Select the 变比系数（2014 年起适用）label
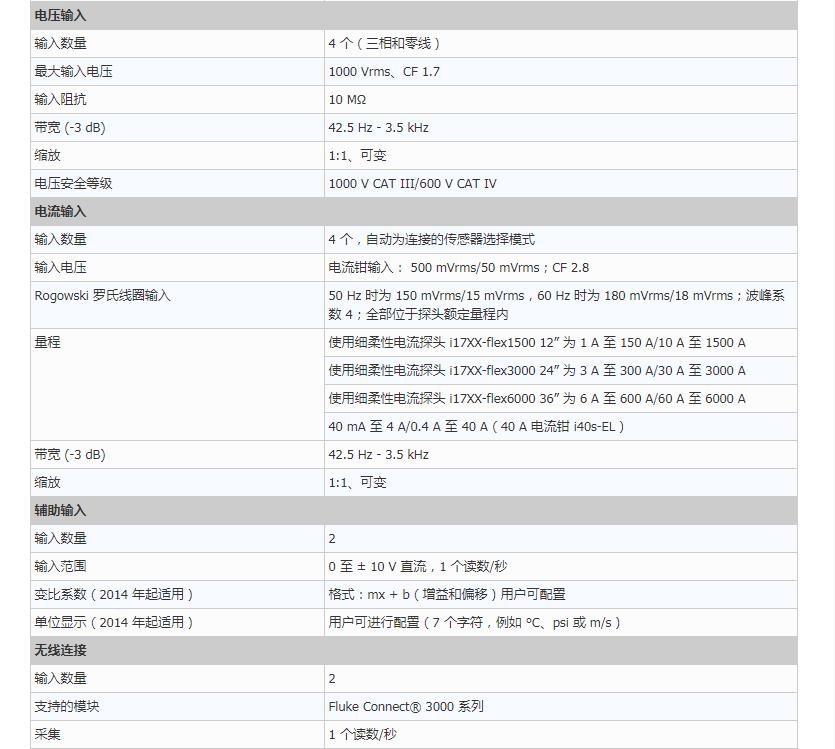 click(x=114, y=595)
